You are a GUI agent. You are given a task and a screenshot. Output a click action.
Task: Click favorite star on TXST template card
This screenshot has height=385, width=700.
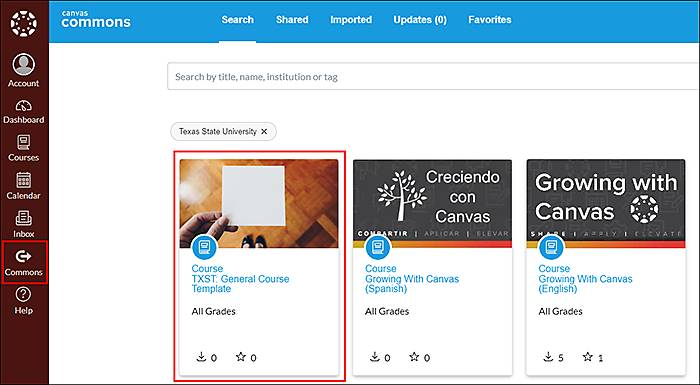[241, 356]
